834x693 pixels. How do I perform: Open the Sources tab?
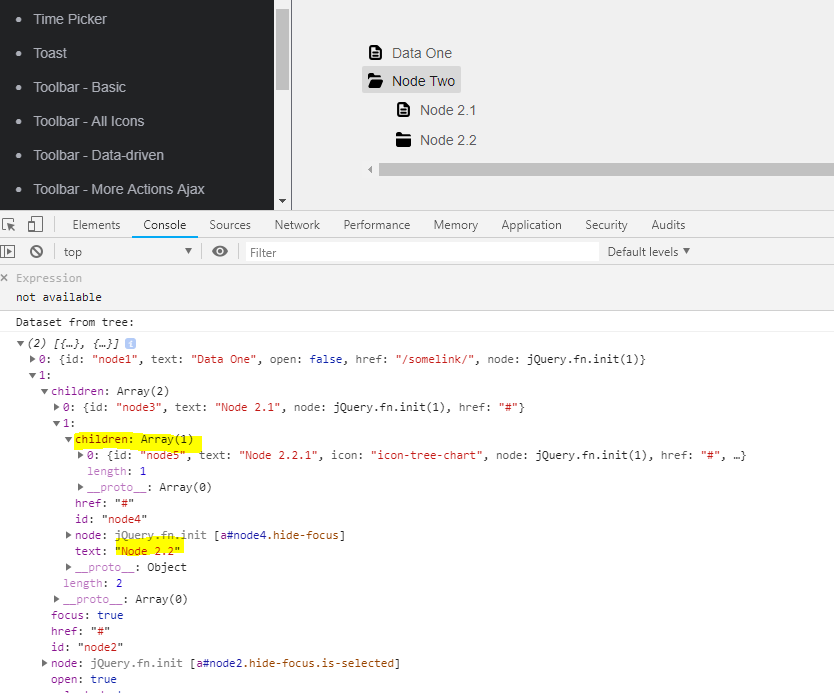230,225
